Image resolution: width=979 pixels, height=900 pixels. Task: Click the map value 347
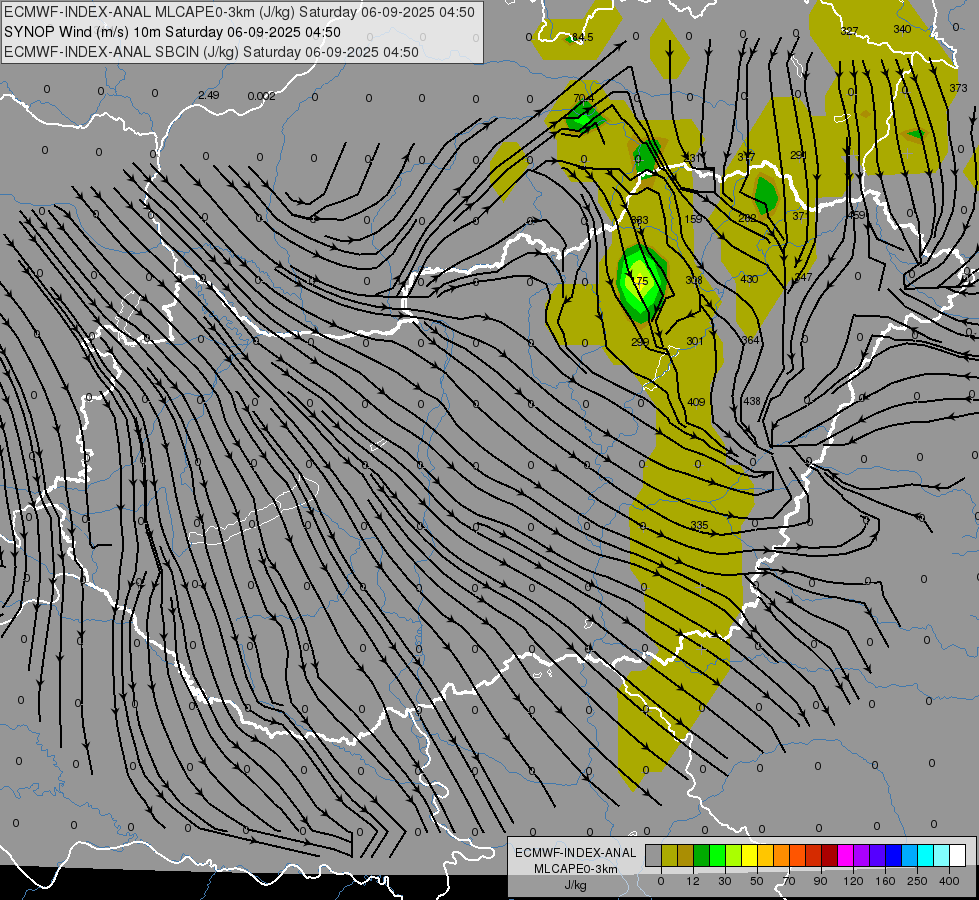coord(803,277)
